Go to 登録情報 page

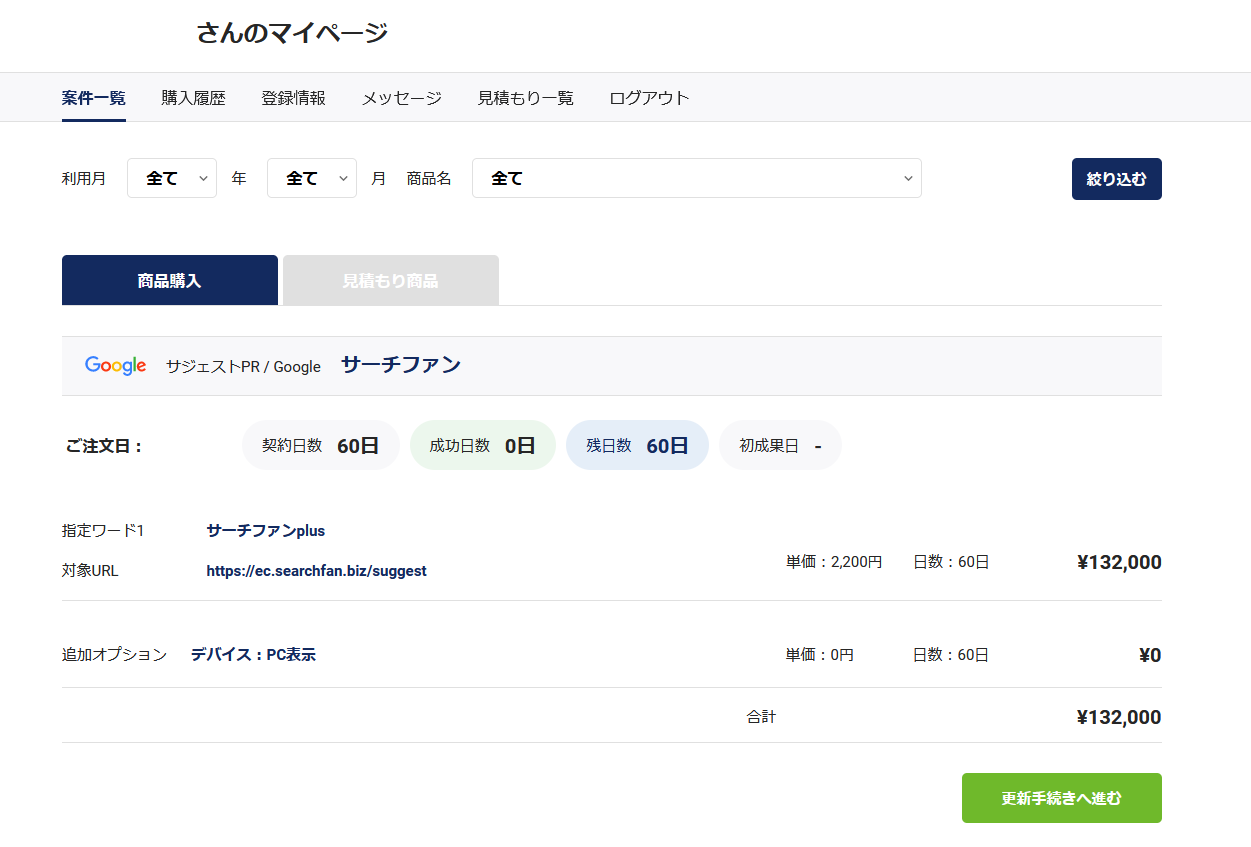click(x=294, y=98)
